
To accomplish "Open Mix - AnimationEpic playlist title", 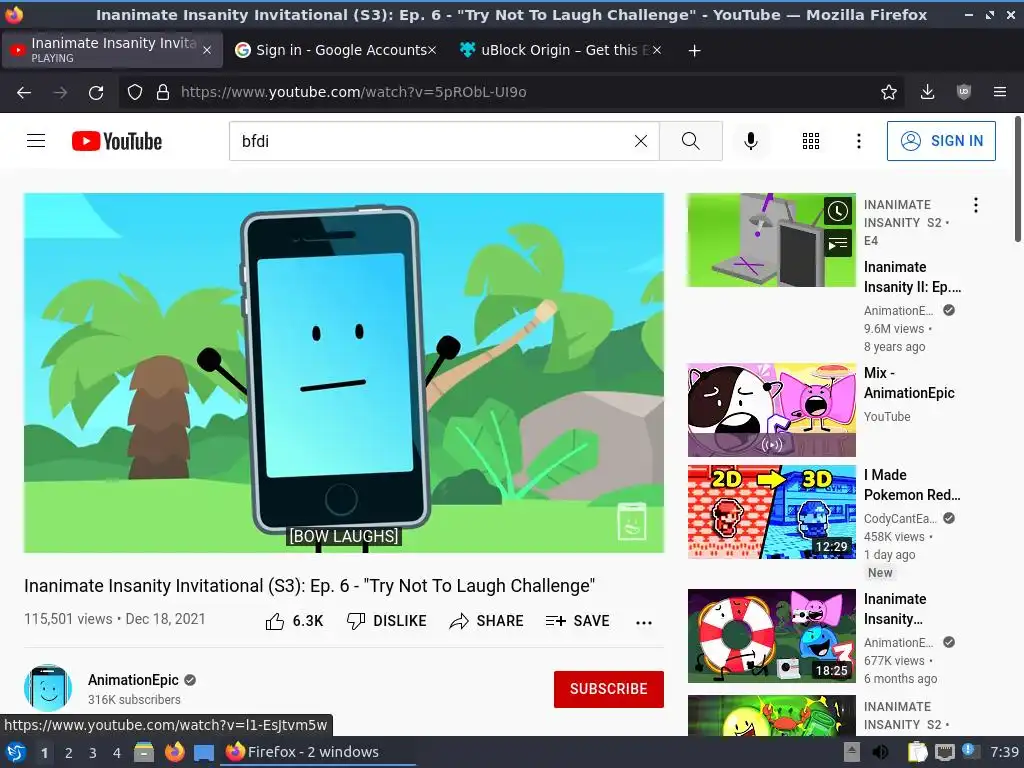I will tap(909, 383).
